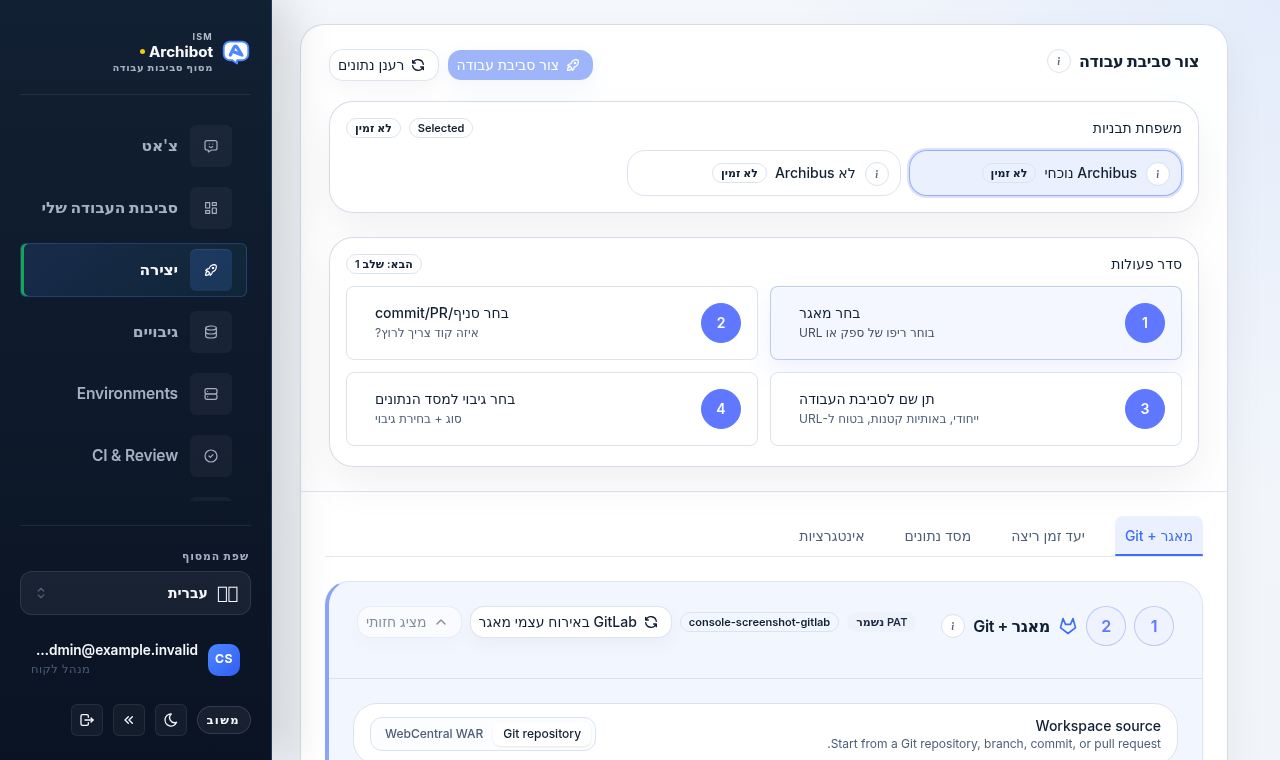The image size is (1280, 760).
Task: Switch to אינטגרציות tab
Action: pyautogui.click(x=831, y=536)
